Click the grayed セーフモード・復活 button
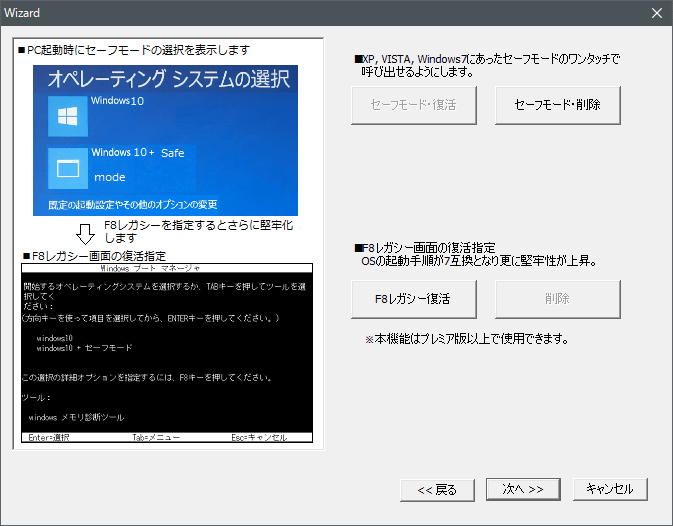 (x=414, y=105)
